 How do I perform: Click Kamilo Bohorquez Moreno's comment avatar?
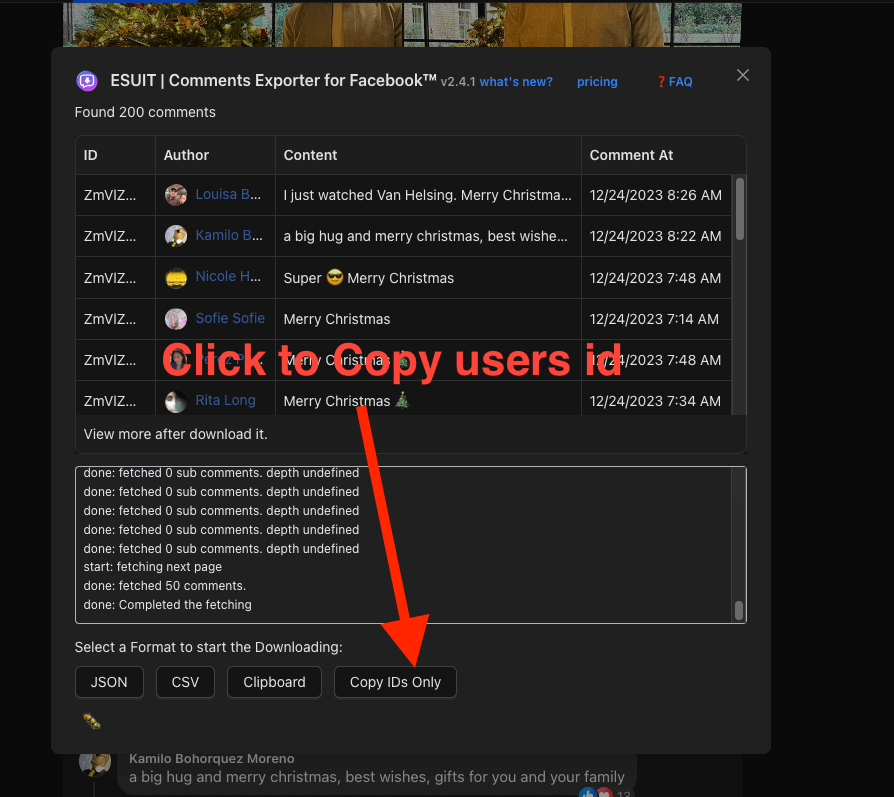click(x=96, y=763)
